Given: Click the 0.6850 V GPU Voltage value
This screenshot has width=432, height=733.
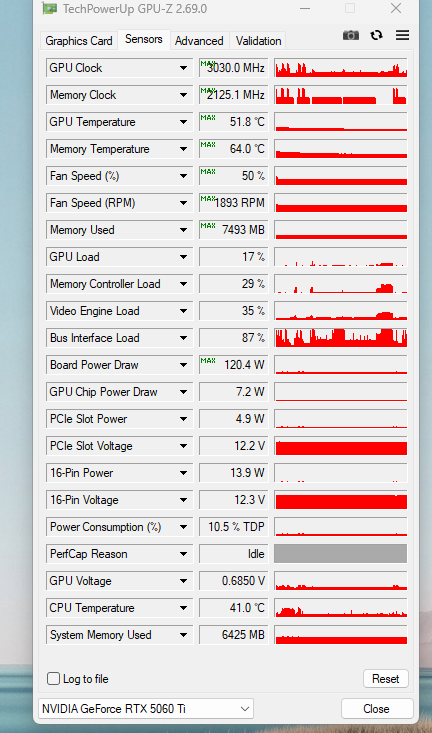Looking at the screenshot, I should [234, 581].
